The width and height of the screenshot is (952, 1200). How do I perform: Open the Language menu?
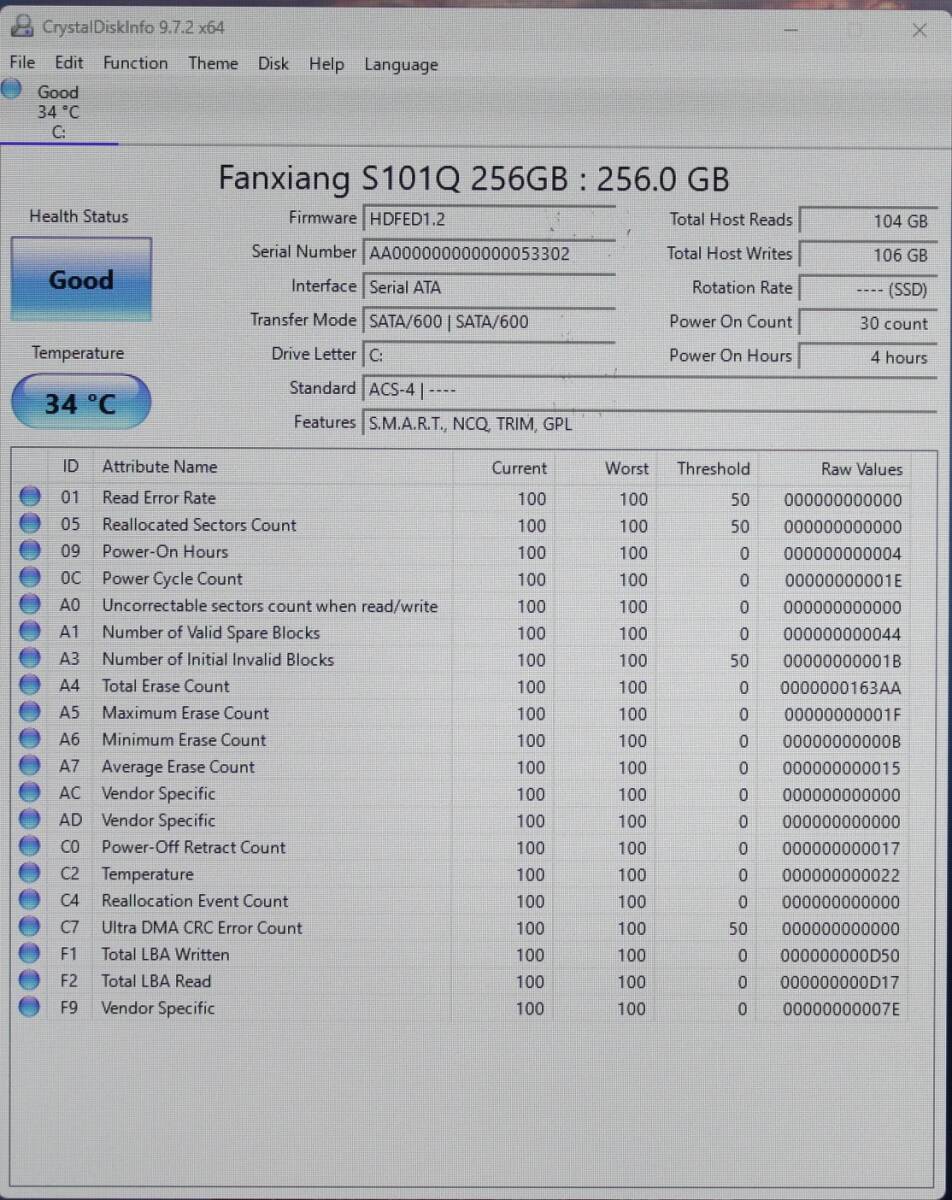tap(401, 65)
